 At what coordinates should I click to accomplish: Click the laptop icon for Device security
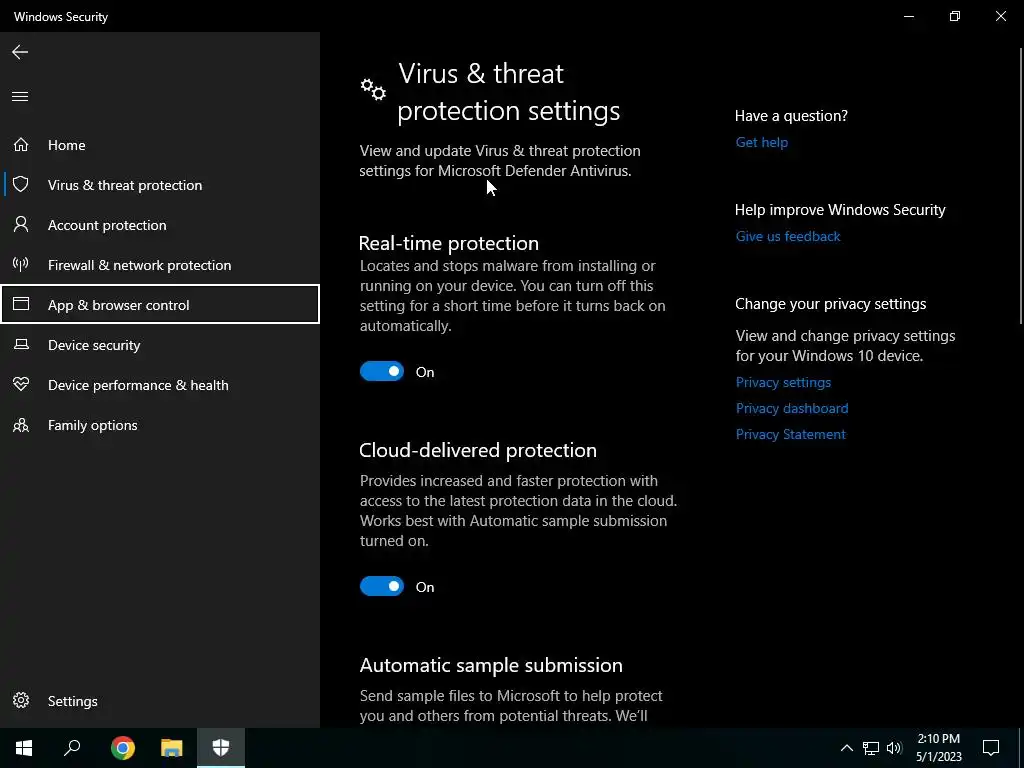point(21,344)
